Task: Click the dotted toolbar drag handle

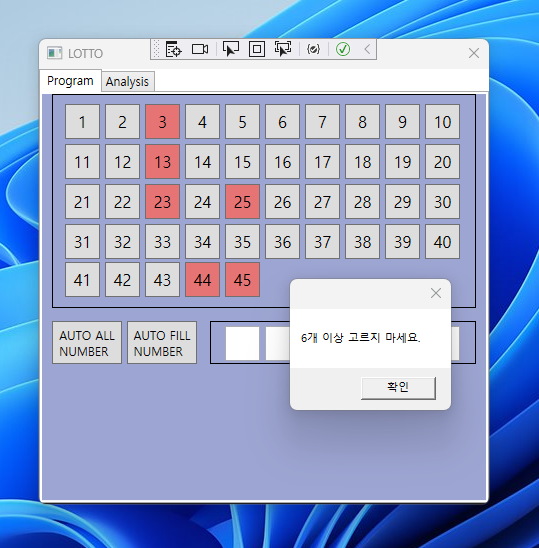Action: (x=156, y=49)
